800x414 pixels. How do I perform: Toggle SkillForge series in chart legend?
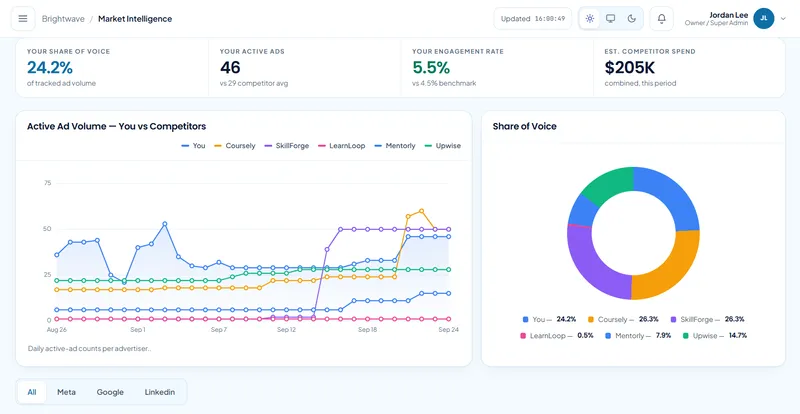click(x=287, y=146)
